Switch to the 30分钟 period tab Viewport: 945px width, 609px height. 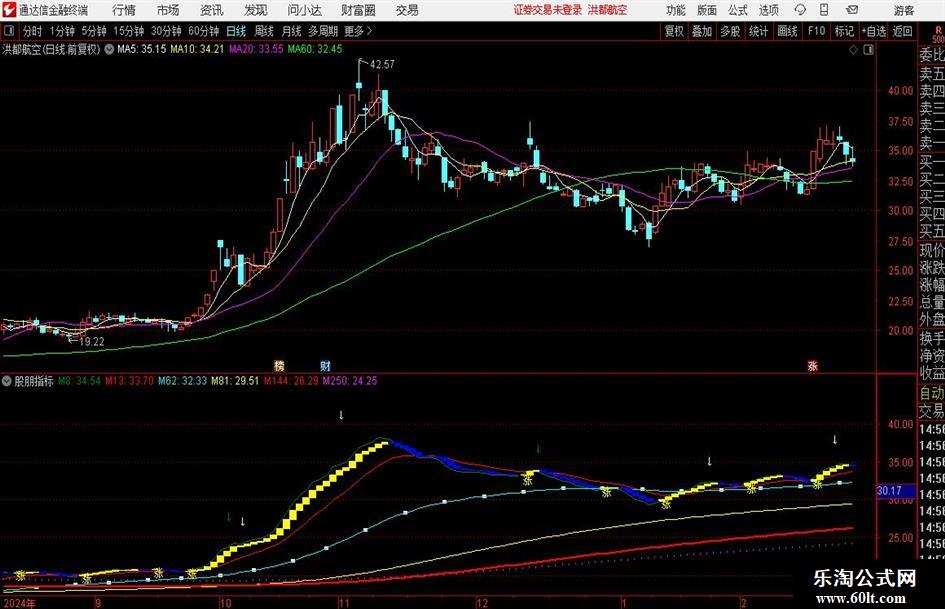[166, 31]
